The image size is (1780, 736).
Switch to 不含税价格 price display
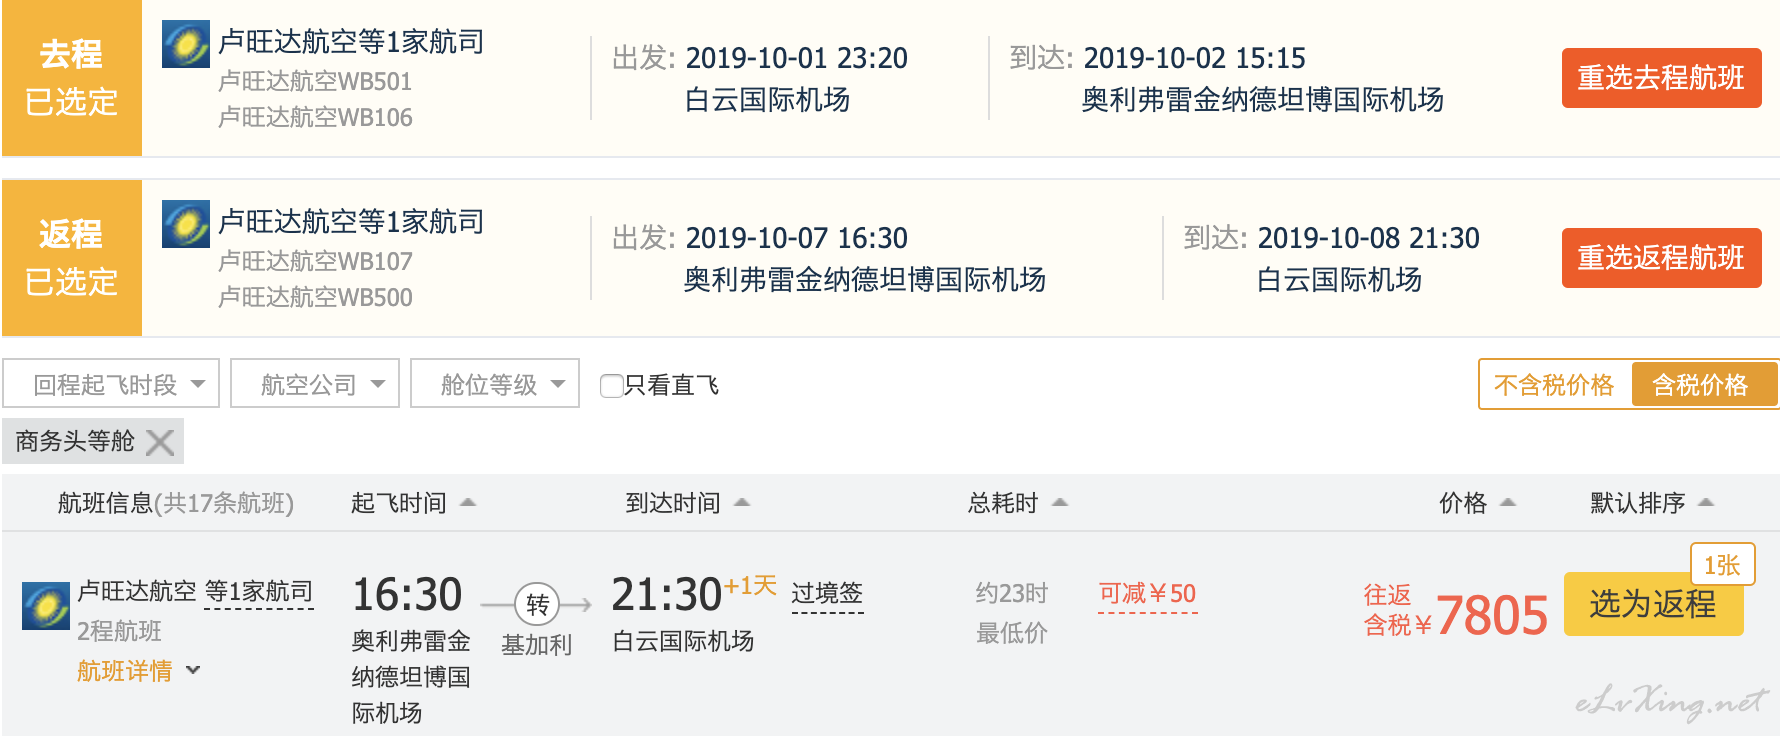(x=1554, y=385)
